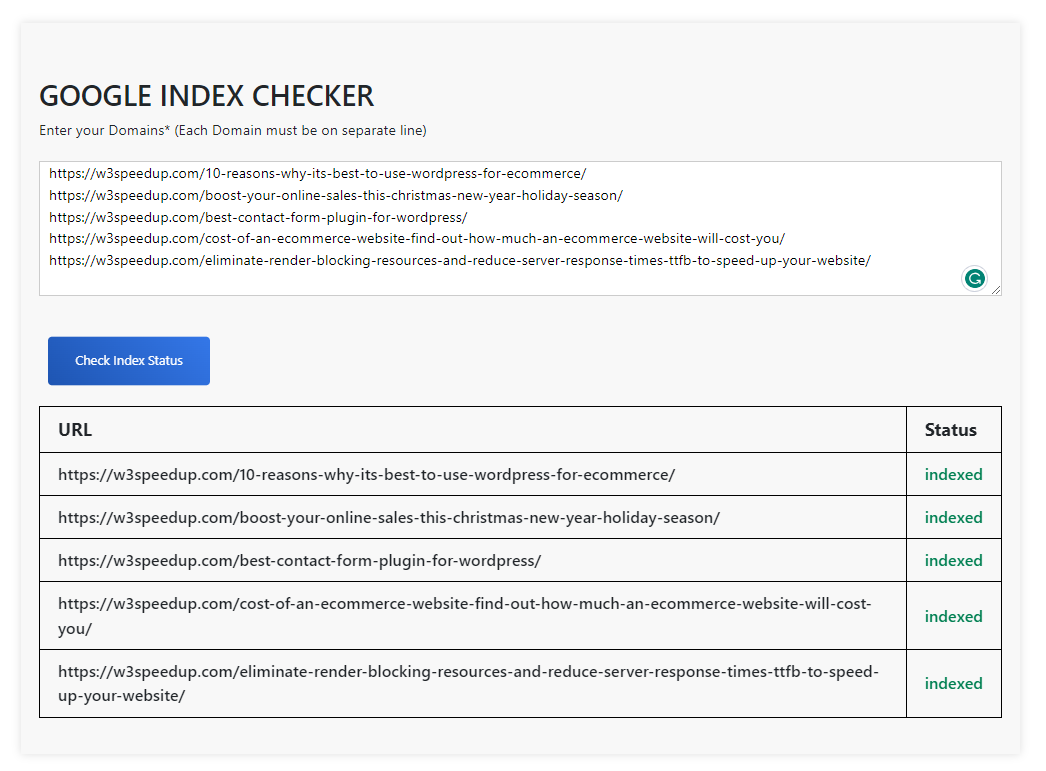Click the GOOGLE INDEX CHECKER heading
The width and height of the screenshot is (1046, 771).
coord(206,95)
